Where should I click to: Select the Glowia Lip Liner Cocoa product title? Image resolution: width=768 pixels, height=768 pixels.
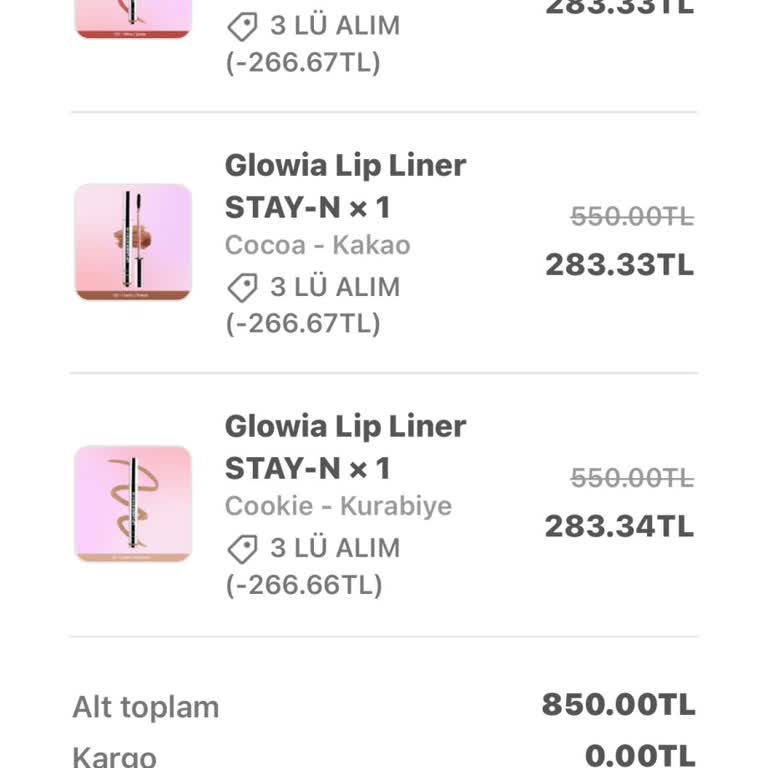coord(345,186)
